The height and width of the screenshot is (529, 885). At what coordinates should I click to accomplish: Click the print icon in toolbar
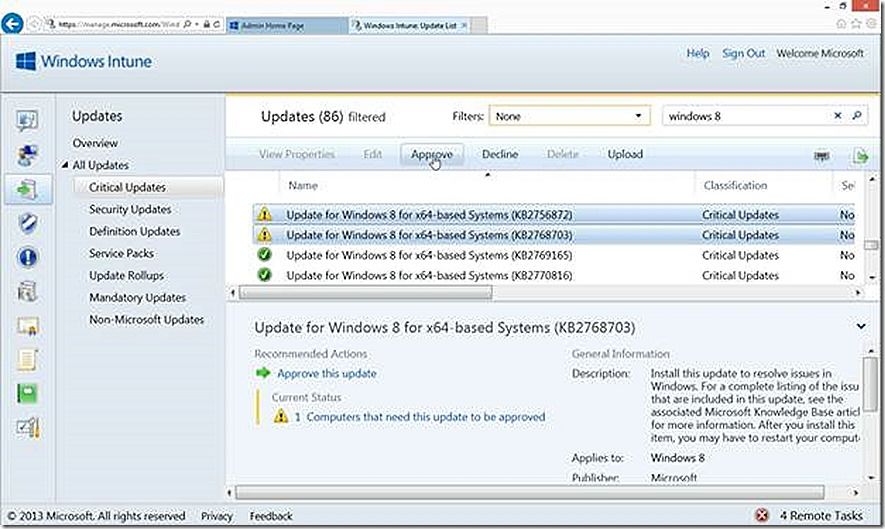point(822,155)
